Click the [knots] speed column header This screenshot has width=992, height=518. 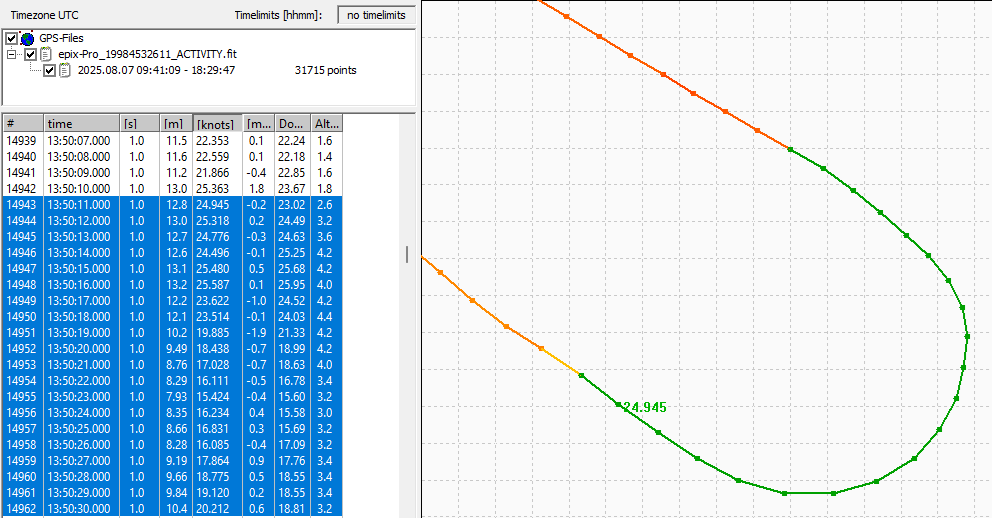click(217, 124)
